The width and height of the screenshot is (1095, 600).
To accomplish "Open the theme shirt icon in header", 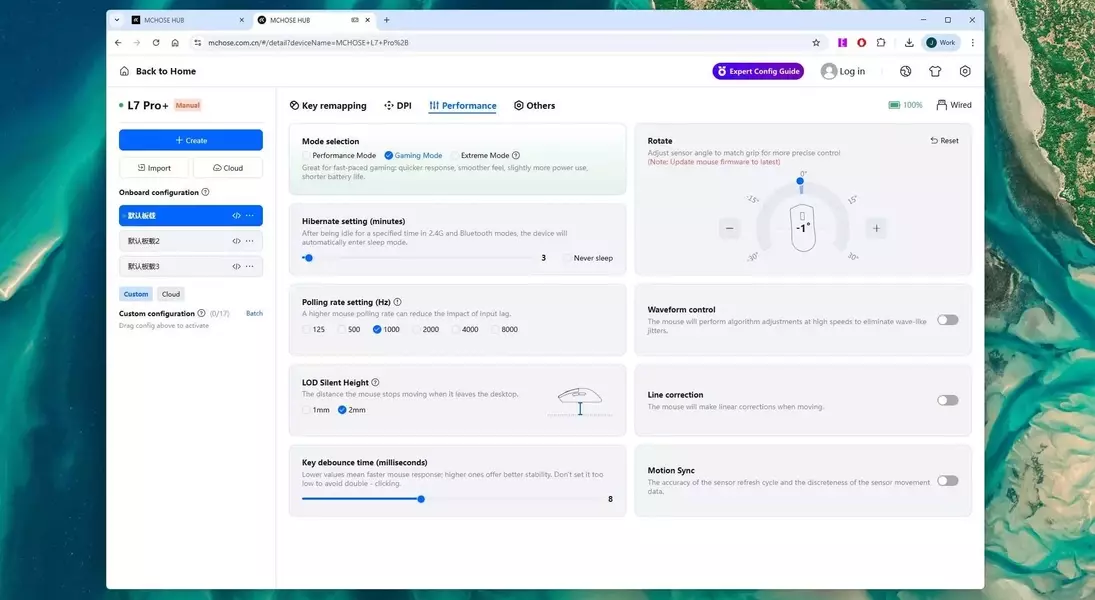I will [935, 71].
